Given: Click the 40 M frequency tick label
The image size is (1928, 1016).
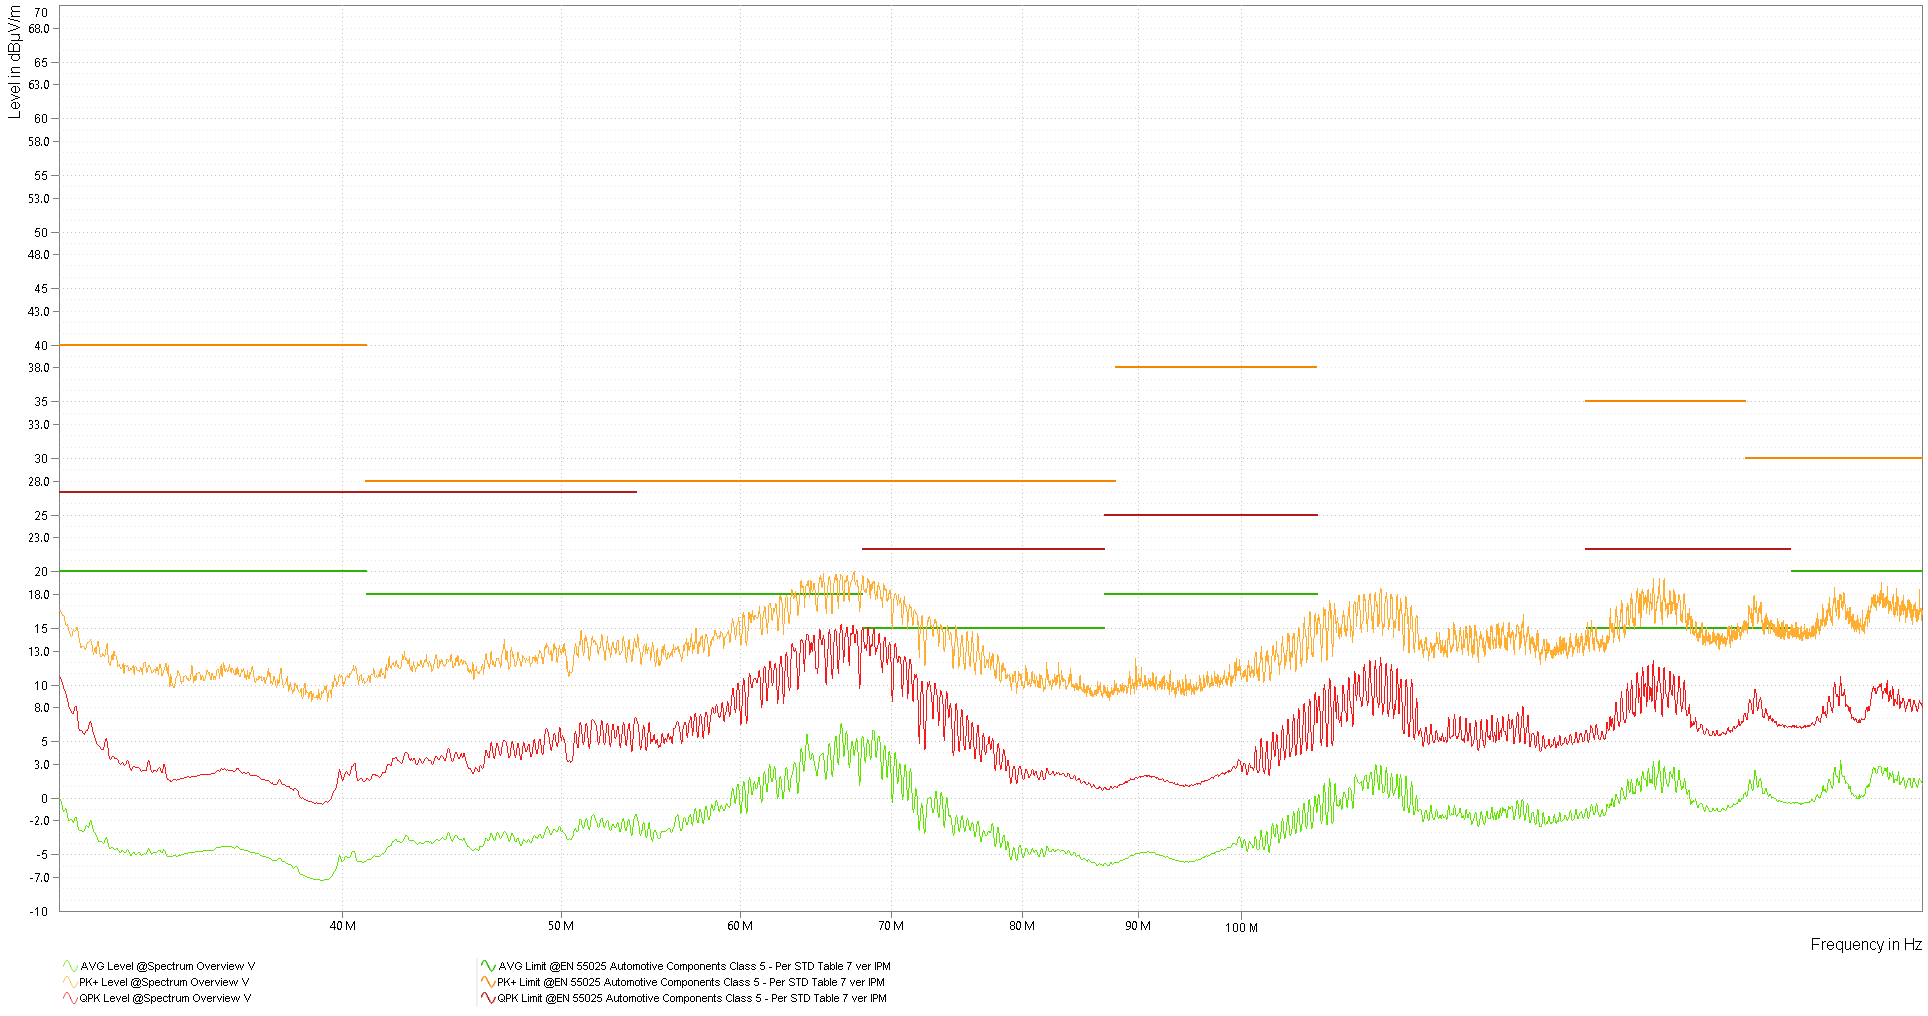Looking at the screenshot, I should click(x=342, y=926).
